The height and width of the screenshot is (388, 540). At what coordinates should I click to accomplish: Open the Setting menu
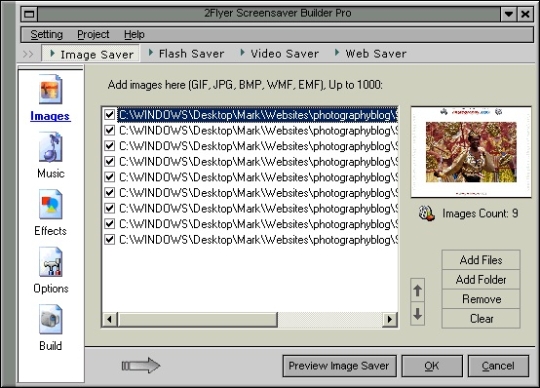point(46,34)
